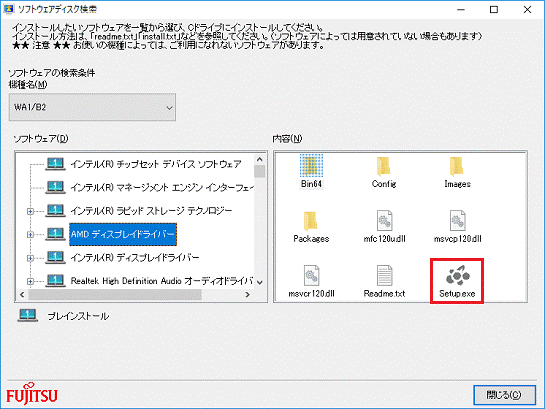545x409 pixels.
Task: Select the msvcp120.dll file icon
Action: [457, 221]
